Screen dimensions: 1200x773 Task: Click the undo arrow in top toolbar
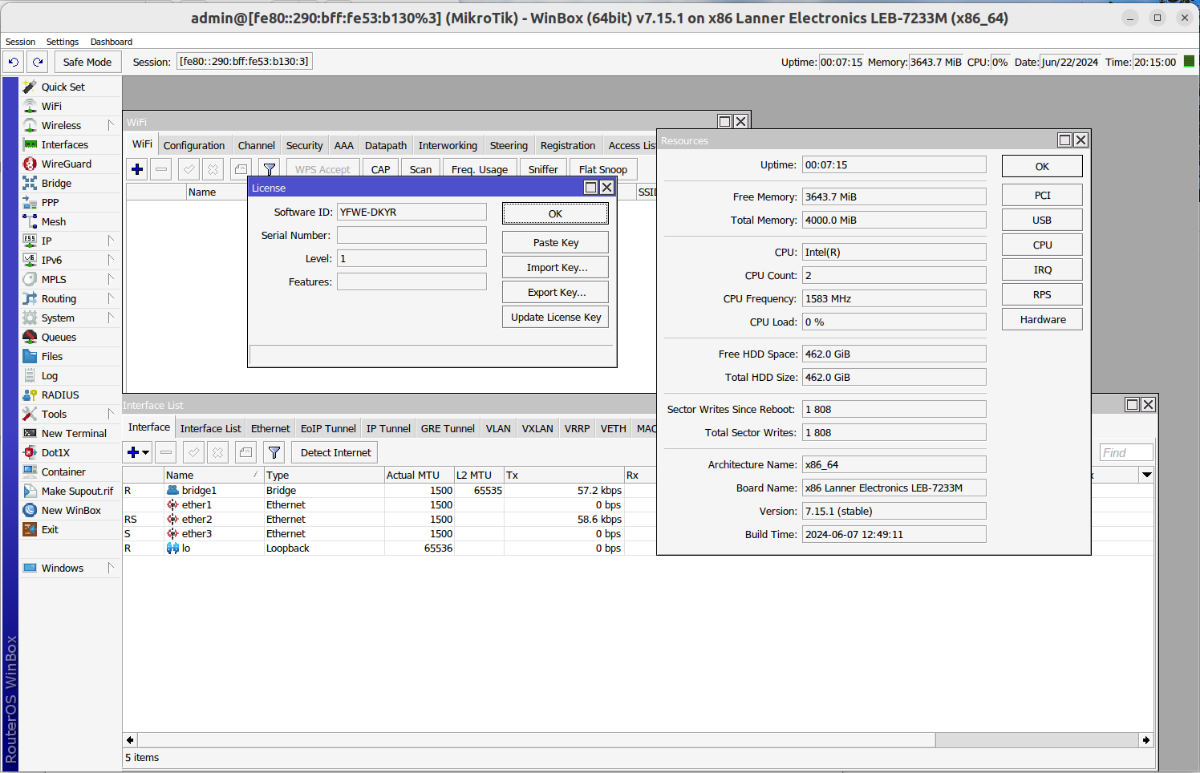(x=14, y=62)
